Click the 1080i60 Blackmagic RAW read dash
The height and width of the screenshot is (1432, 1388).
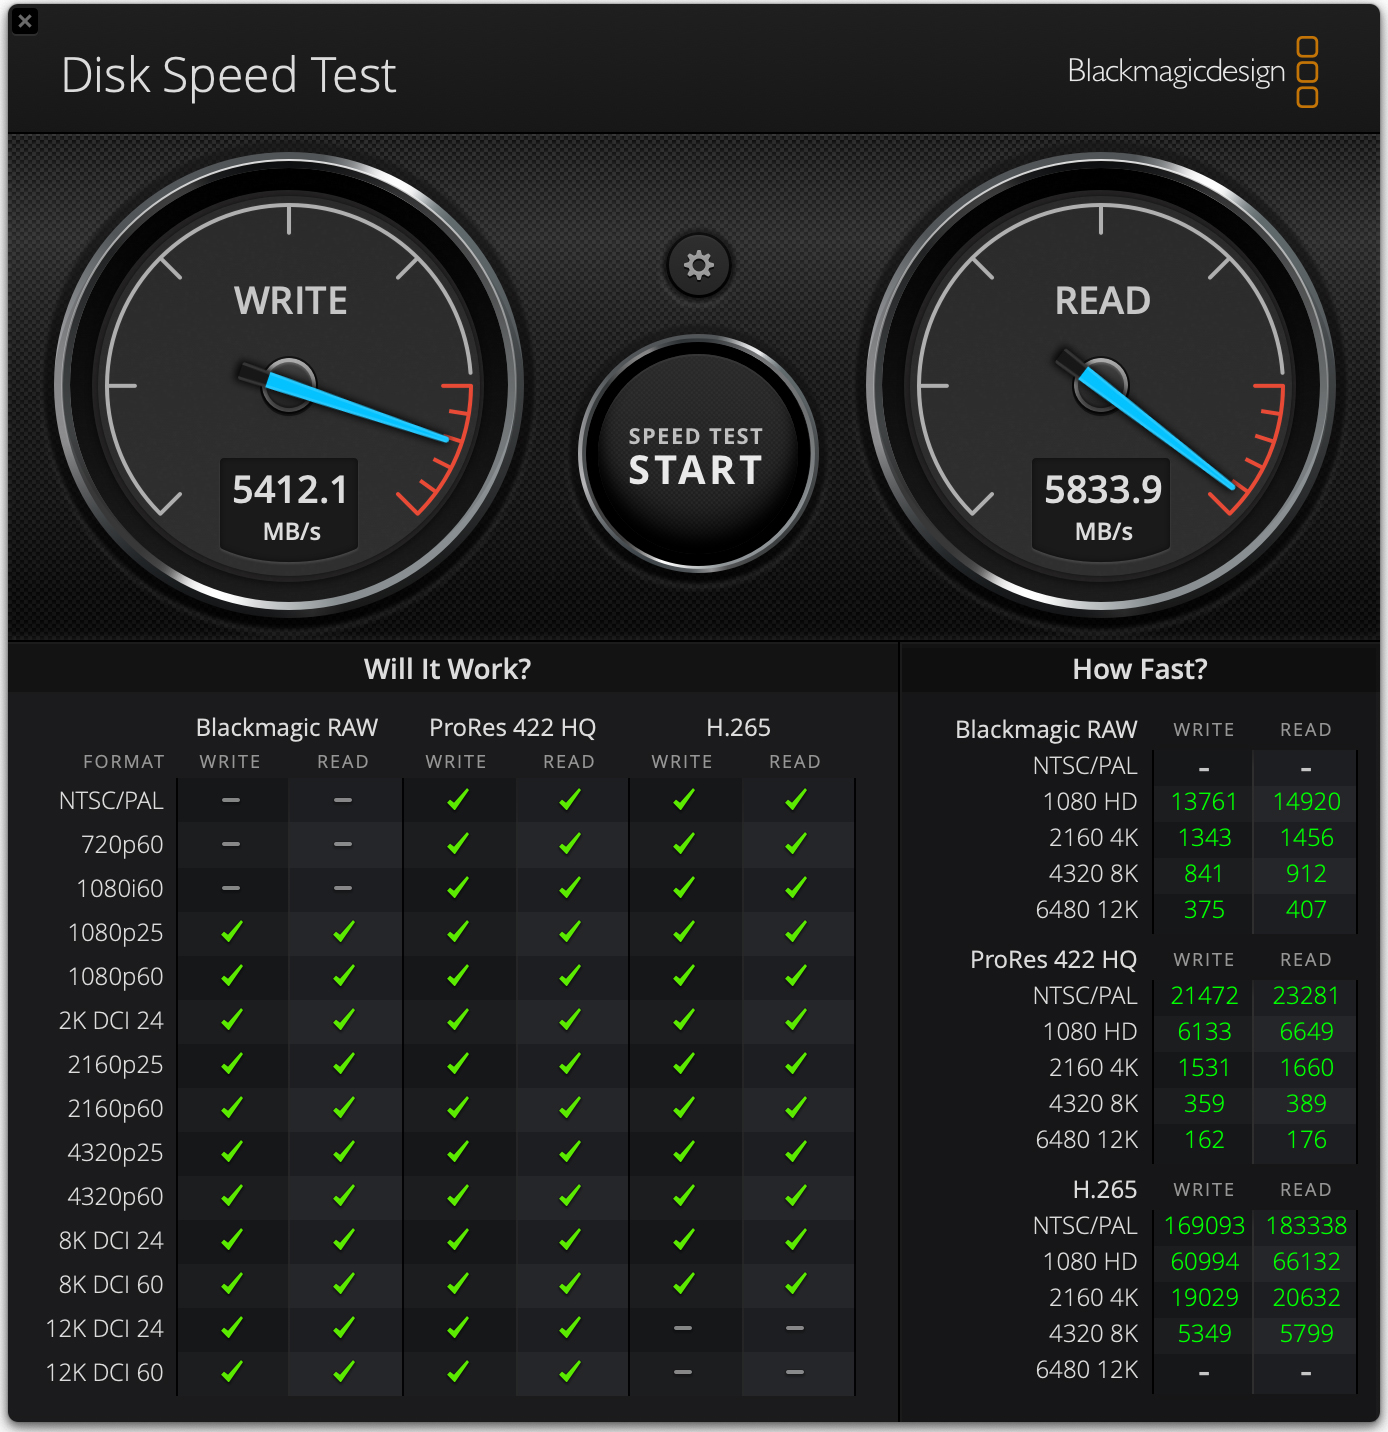point(343,888)
